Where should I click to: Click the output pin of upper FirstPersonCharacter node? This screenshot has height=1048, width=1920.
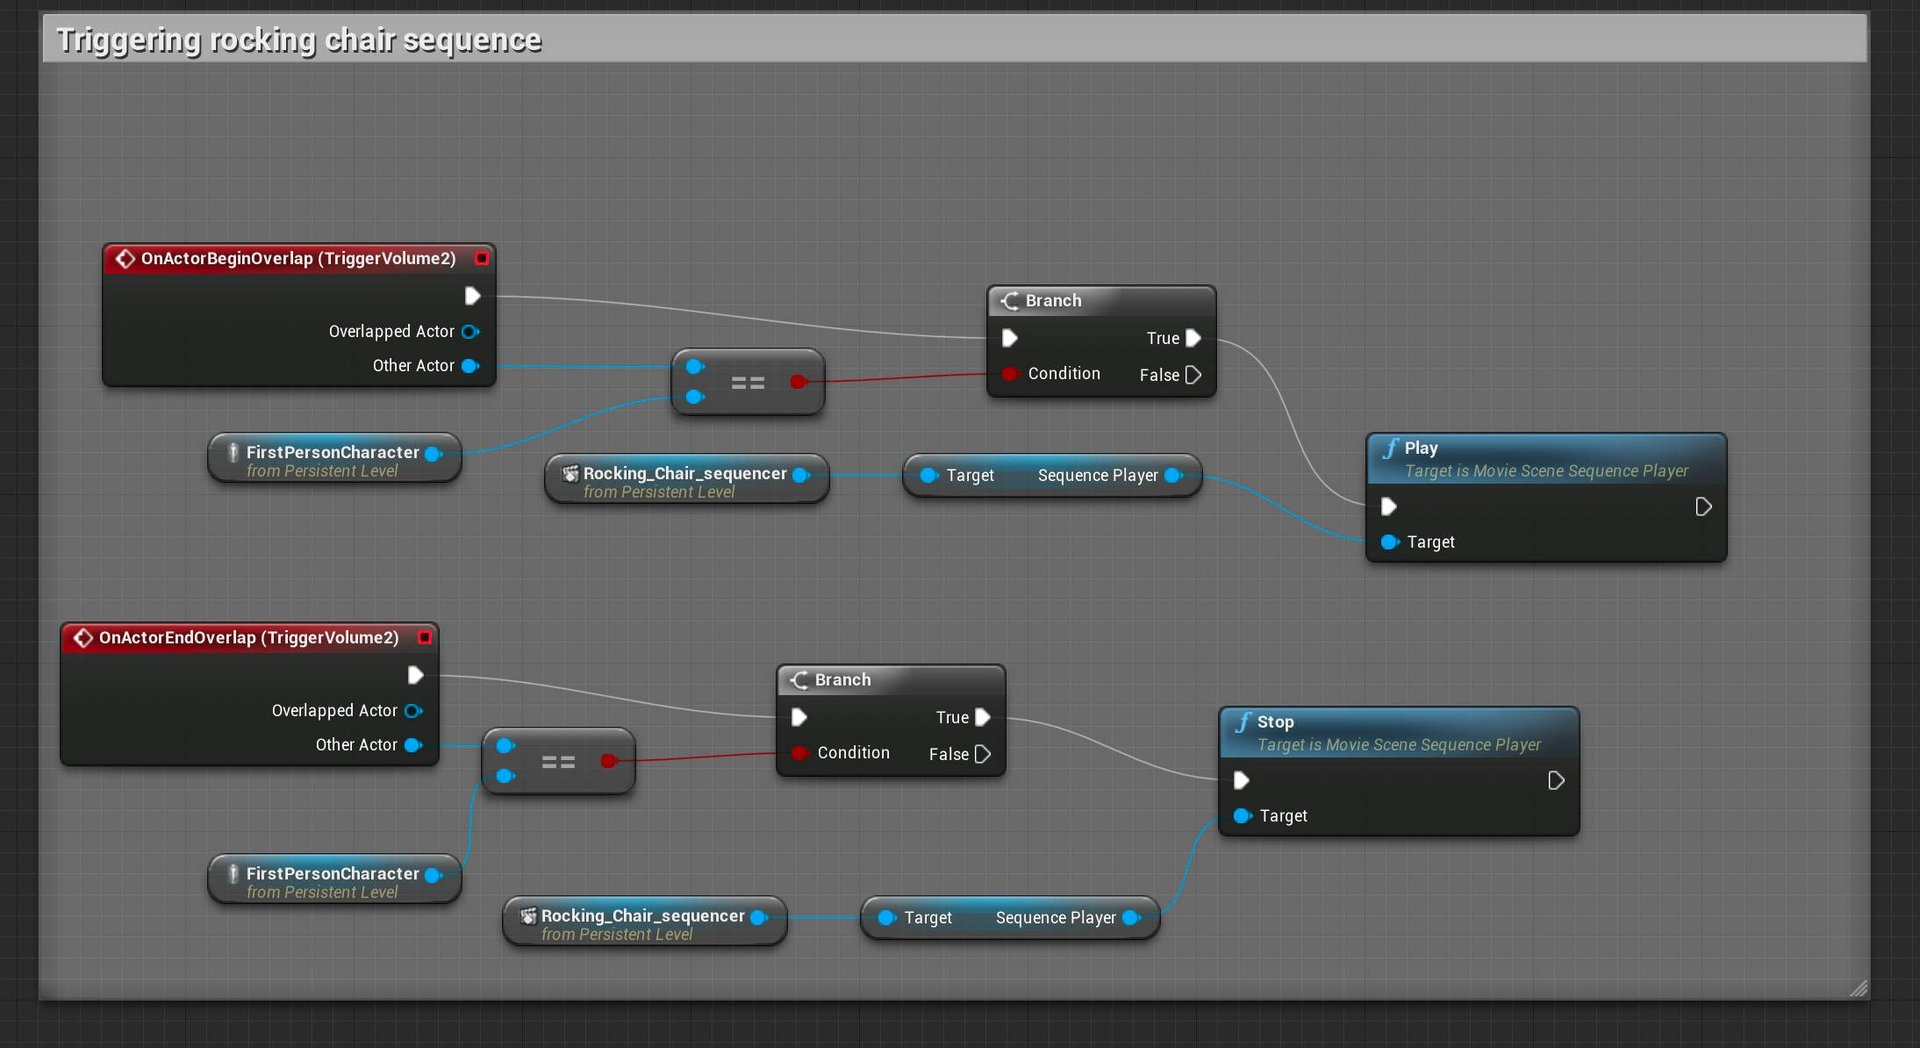click(x=433, y=453)
